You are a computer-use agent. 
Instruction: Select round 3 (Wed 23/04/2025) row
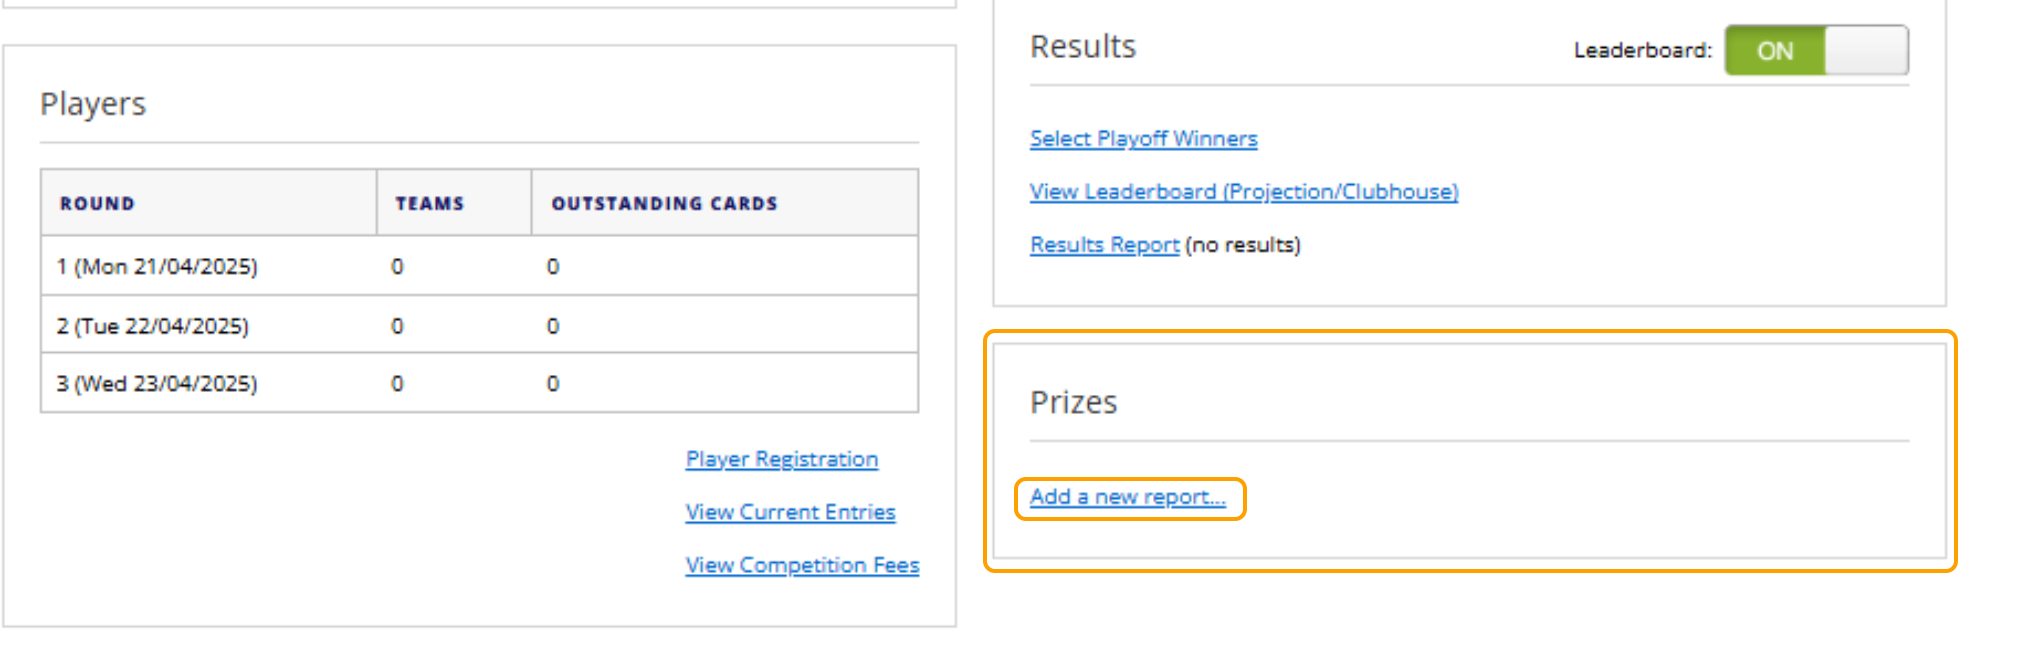click(157, 384)
